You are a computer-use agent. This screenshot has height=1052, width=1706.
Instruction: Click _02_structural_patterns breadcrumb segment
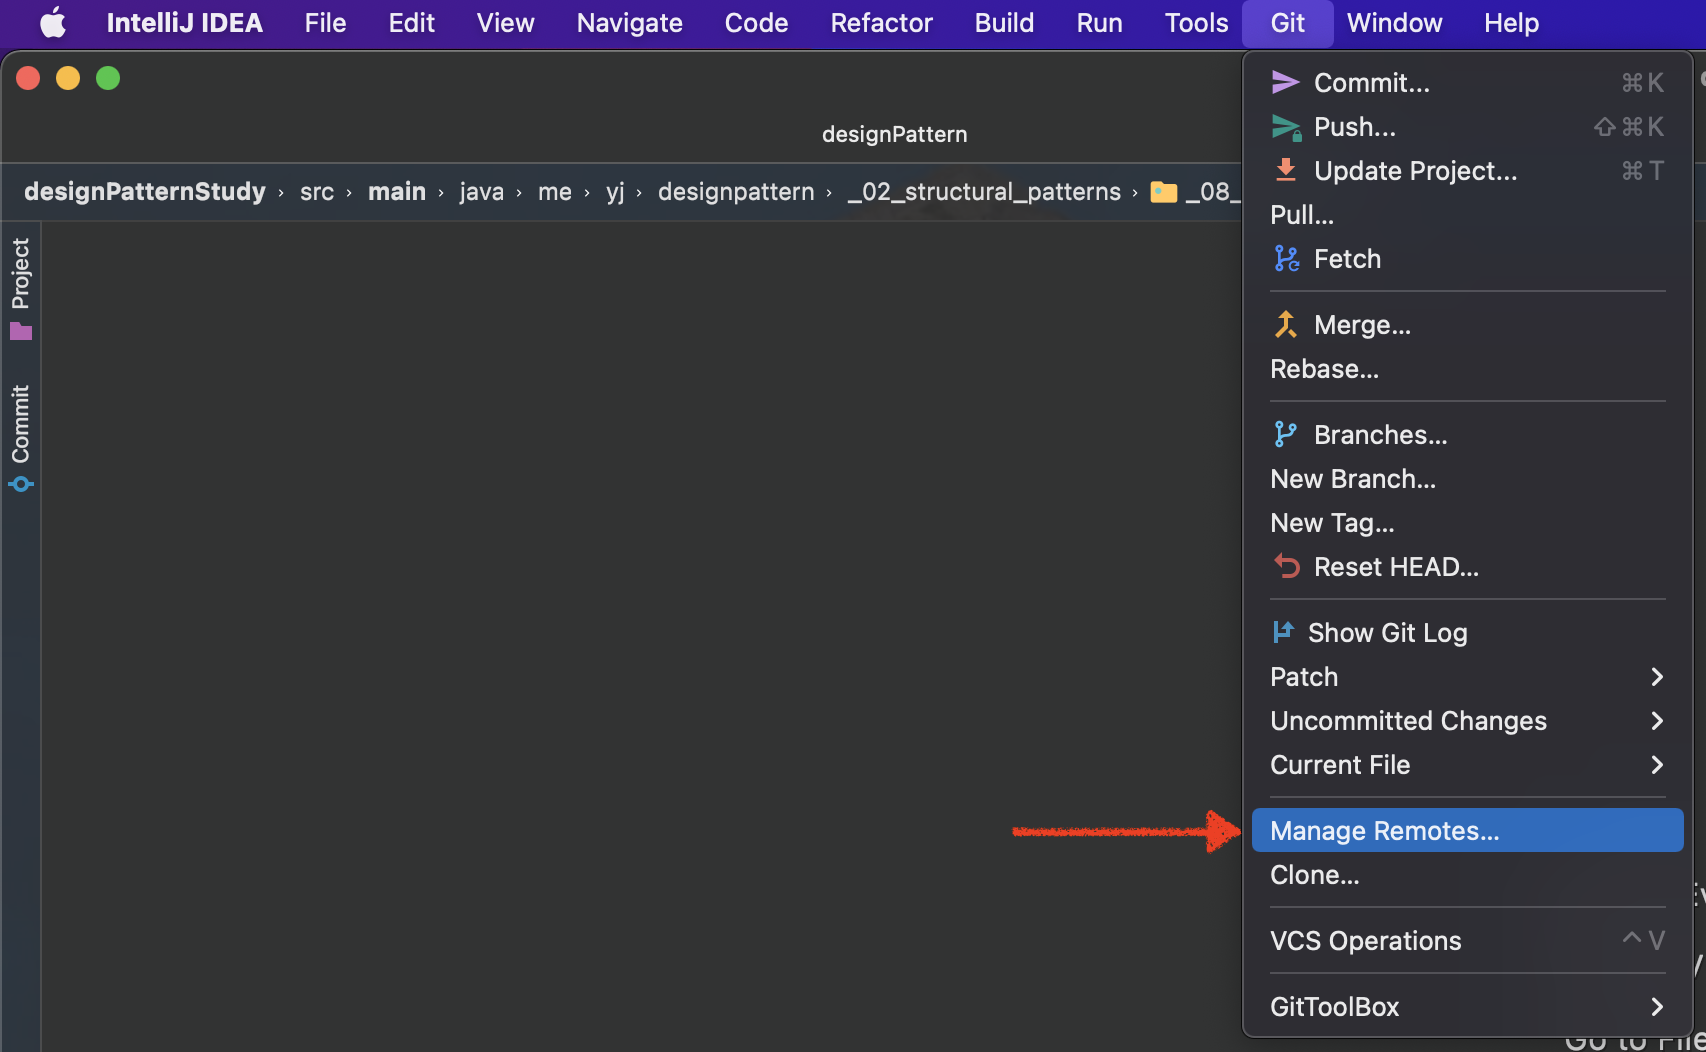985,191
